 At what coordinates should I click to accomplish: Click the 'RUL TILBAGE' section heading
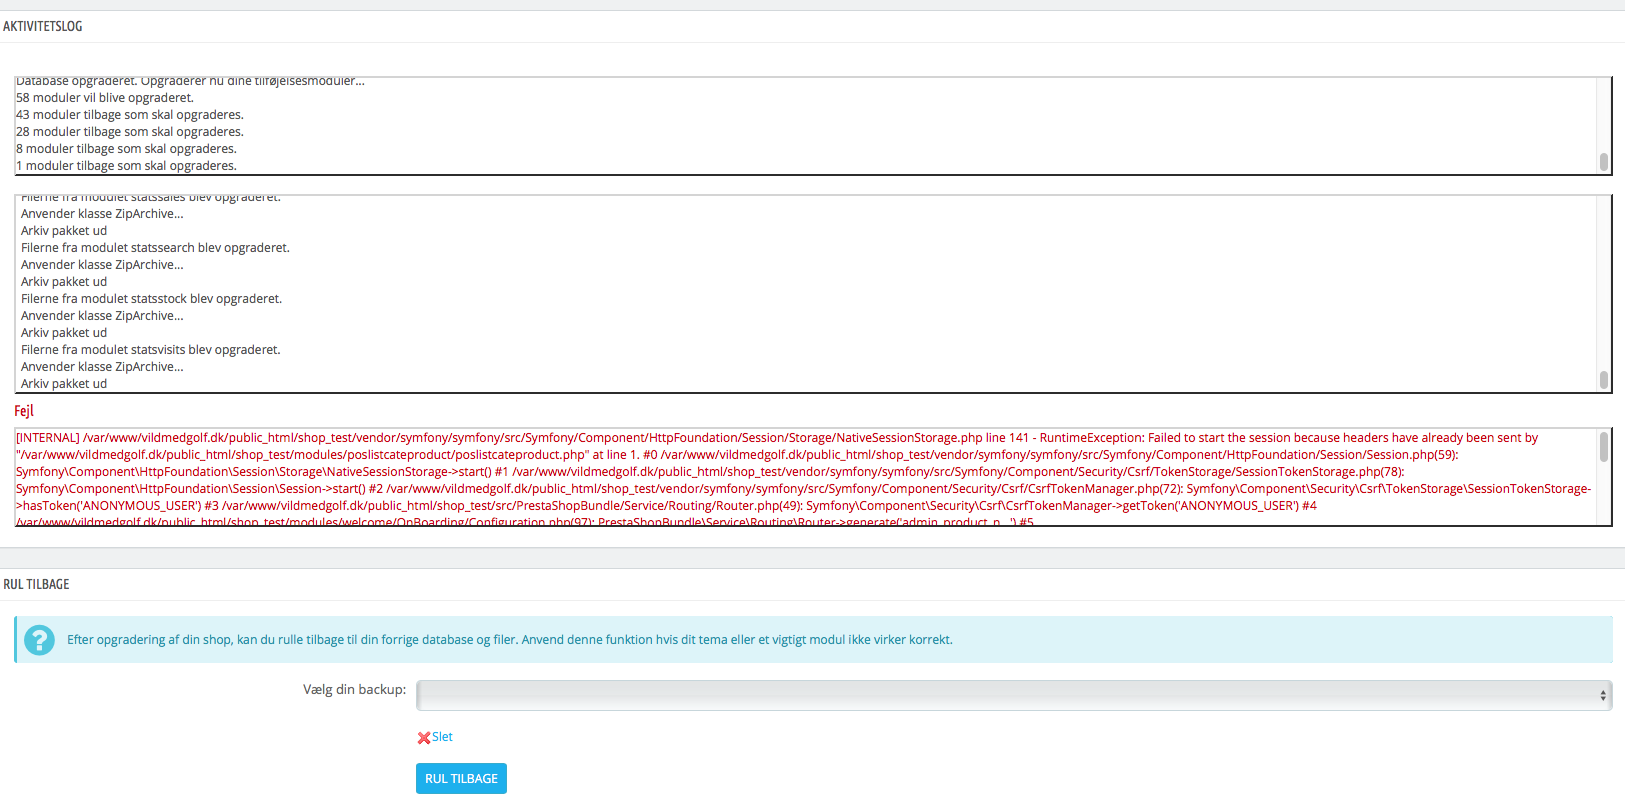pos(36,585)
